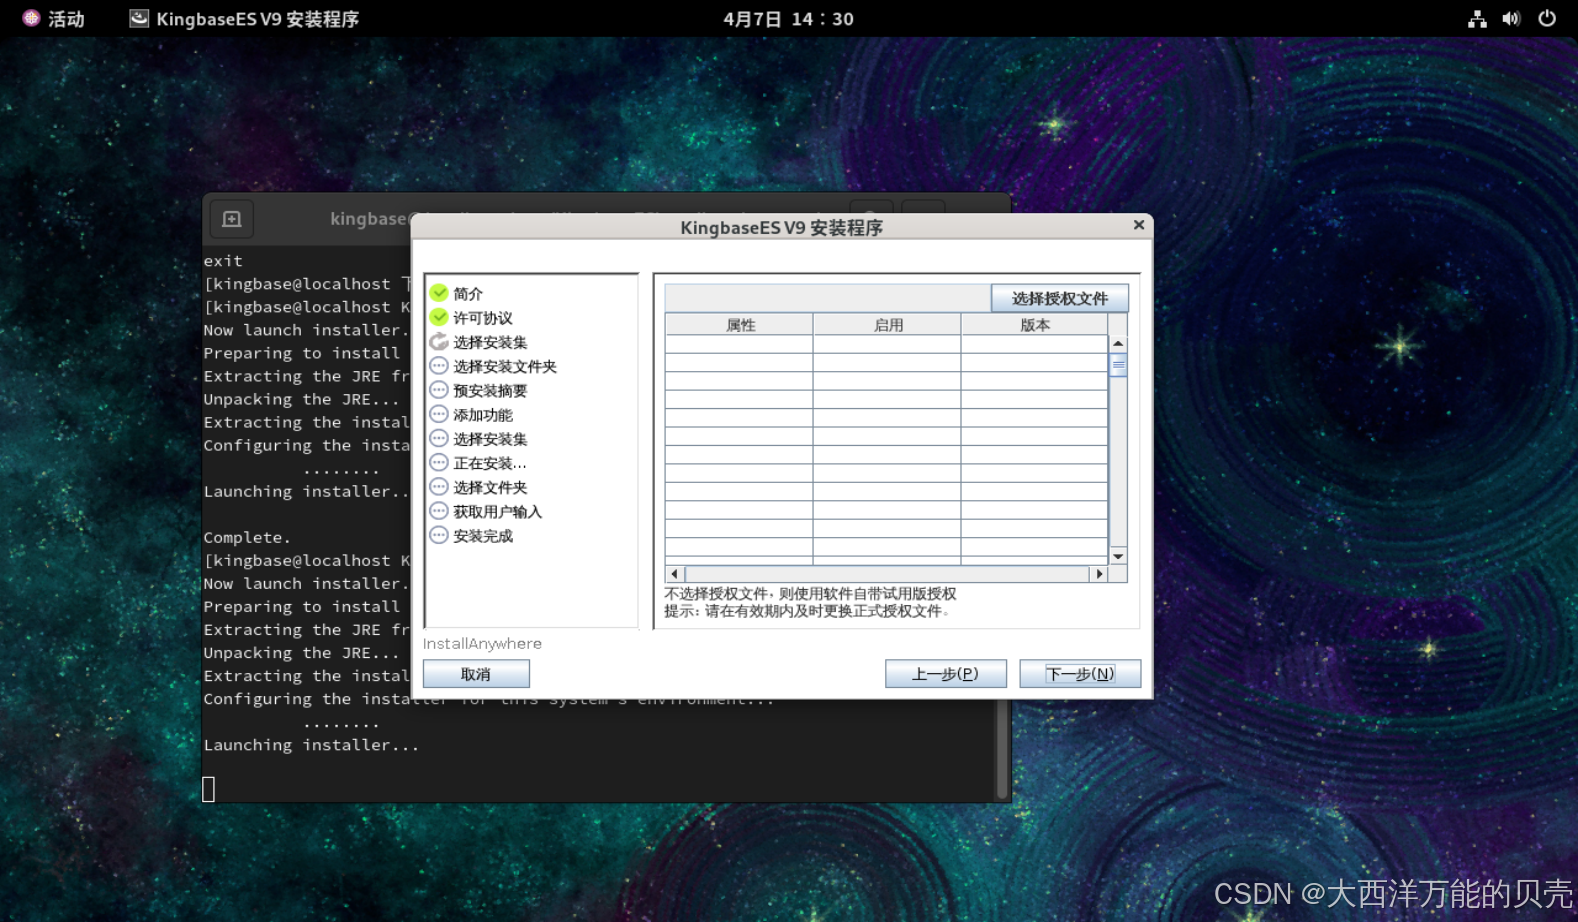Select the 选择安装文件夹 step label
1578x922 pixels.
(505, 367)
